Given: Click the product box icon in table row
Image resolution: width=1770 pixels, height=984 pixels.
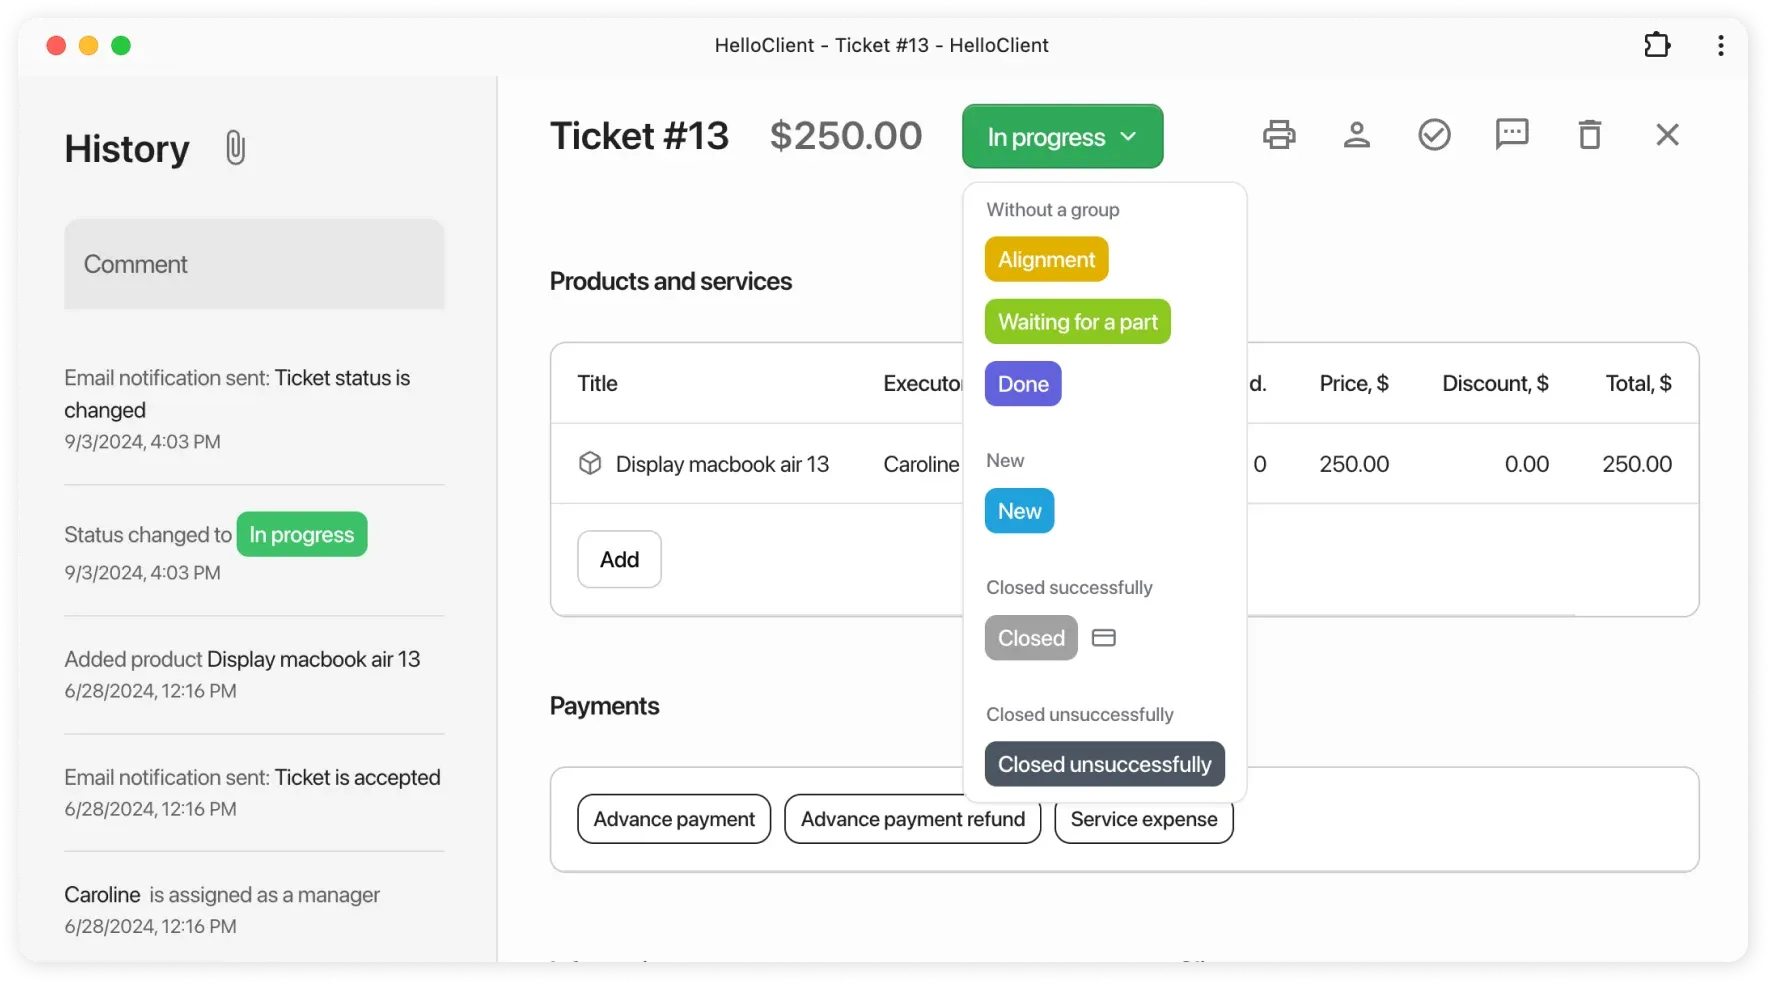Looking at the screenshot, I should [590, 464].
